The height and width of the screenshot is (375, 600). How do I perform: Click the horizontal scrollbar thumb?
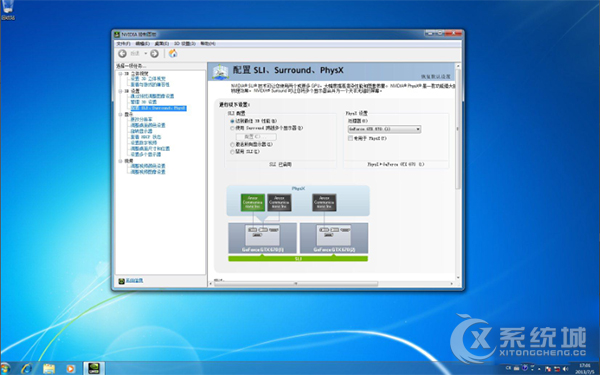click(296, 284)
